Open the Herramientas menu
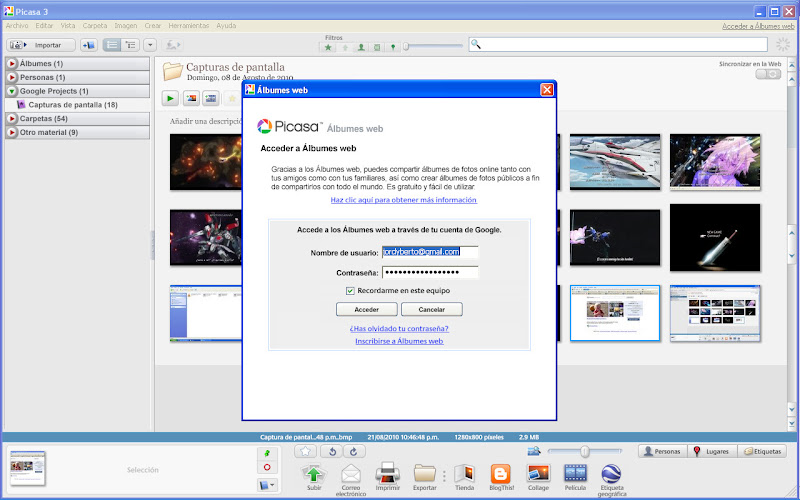 189,26
